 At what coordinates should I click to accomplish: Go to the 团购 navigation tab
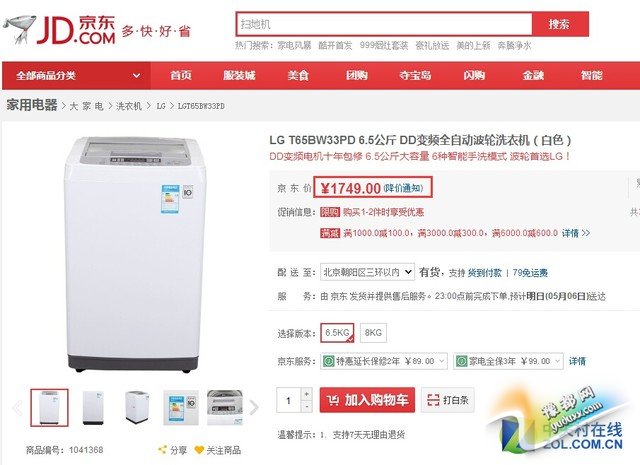[x=357, y=76]
